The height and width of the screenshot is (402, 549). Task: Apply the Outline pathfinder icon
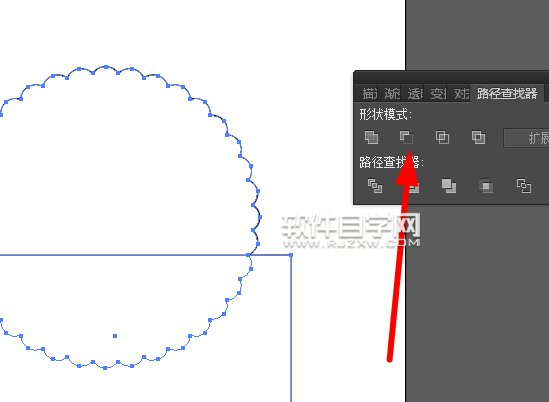tap(524, 186)
